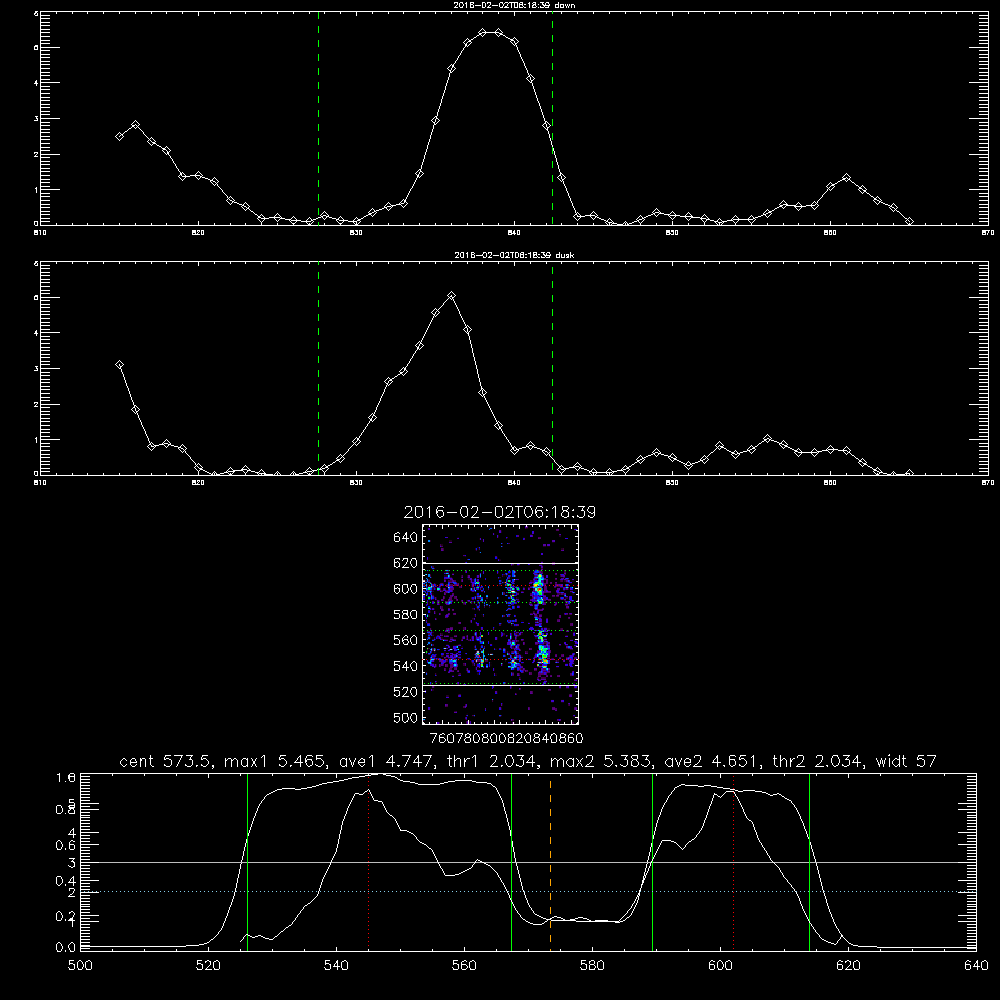Click the solid green line near 589 in the bottom plot
Screen dimensions: 1000x1000
652,861
